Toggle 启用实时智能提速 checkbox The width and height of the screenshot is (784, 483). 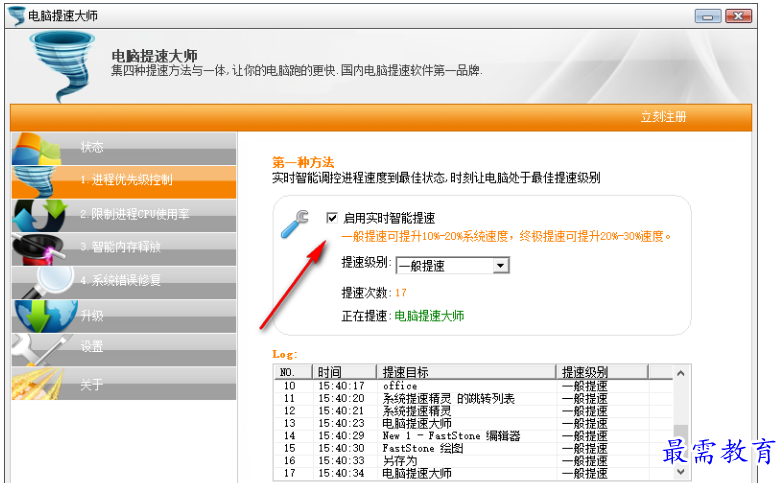332,218
